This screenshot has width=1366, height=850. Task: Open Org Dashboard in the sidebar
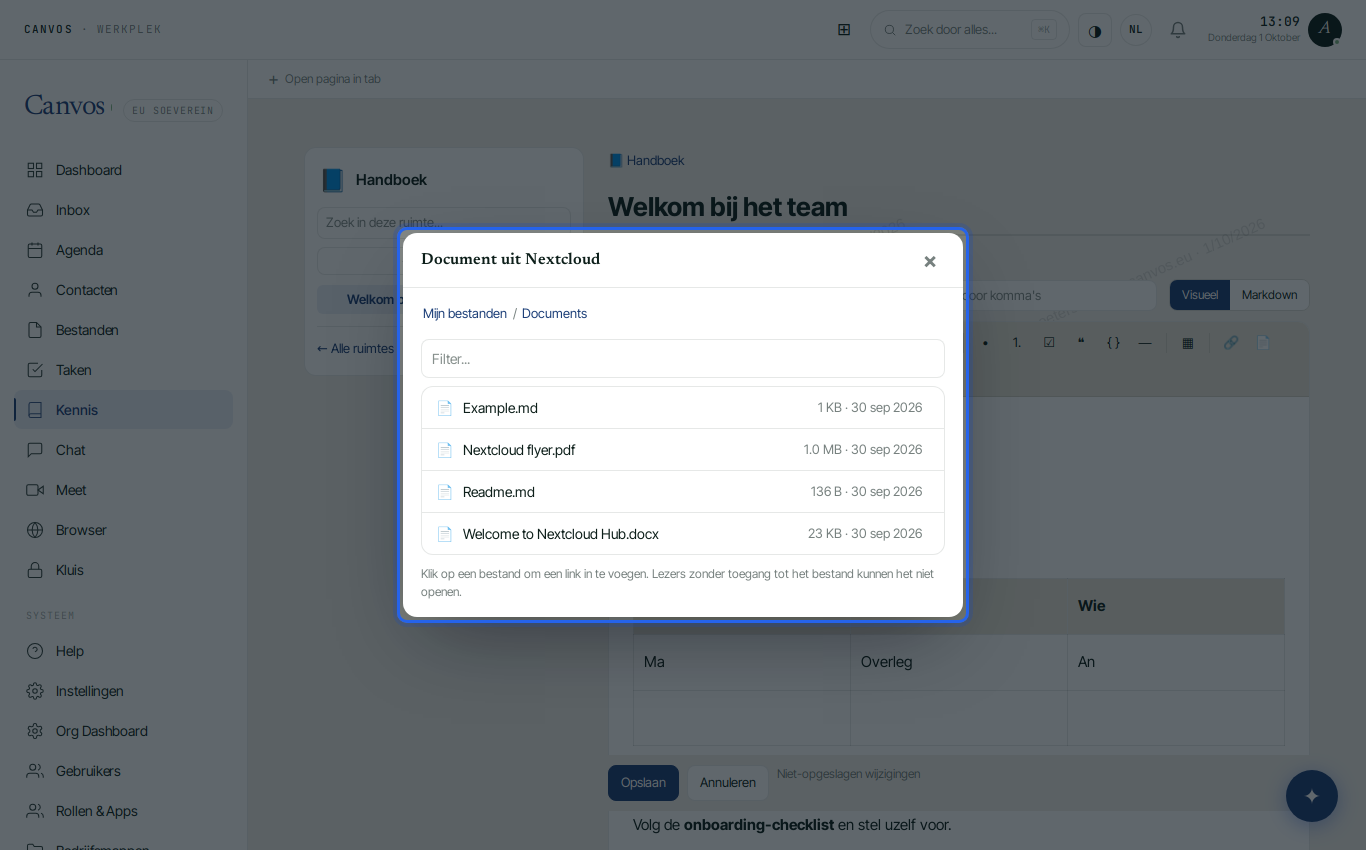123,731
